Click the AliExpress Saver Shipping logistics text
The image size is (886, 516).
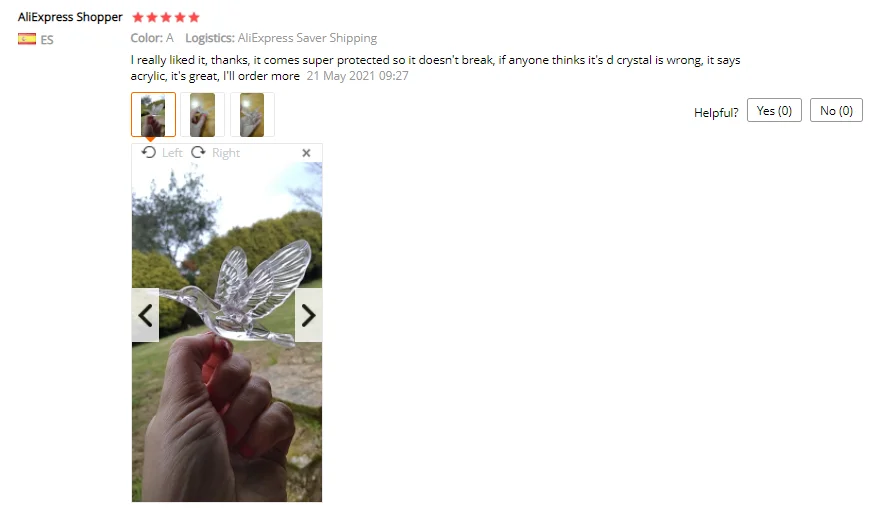pyautogui.click(x=307, y=38)
